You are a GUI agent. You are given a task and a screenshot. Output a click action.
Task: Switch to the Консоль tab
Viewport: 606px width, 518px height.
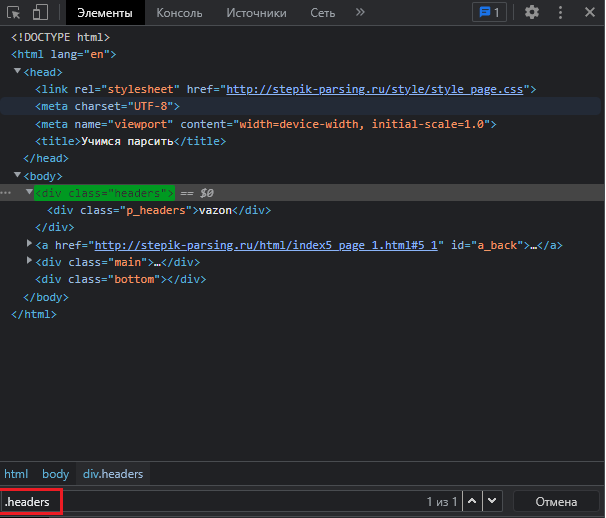pyautogui.click(x=179, y=13)
